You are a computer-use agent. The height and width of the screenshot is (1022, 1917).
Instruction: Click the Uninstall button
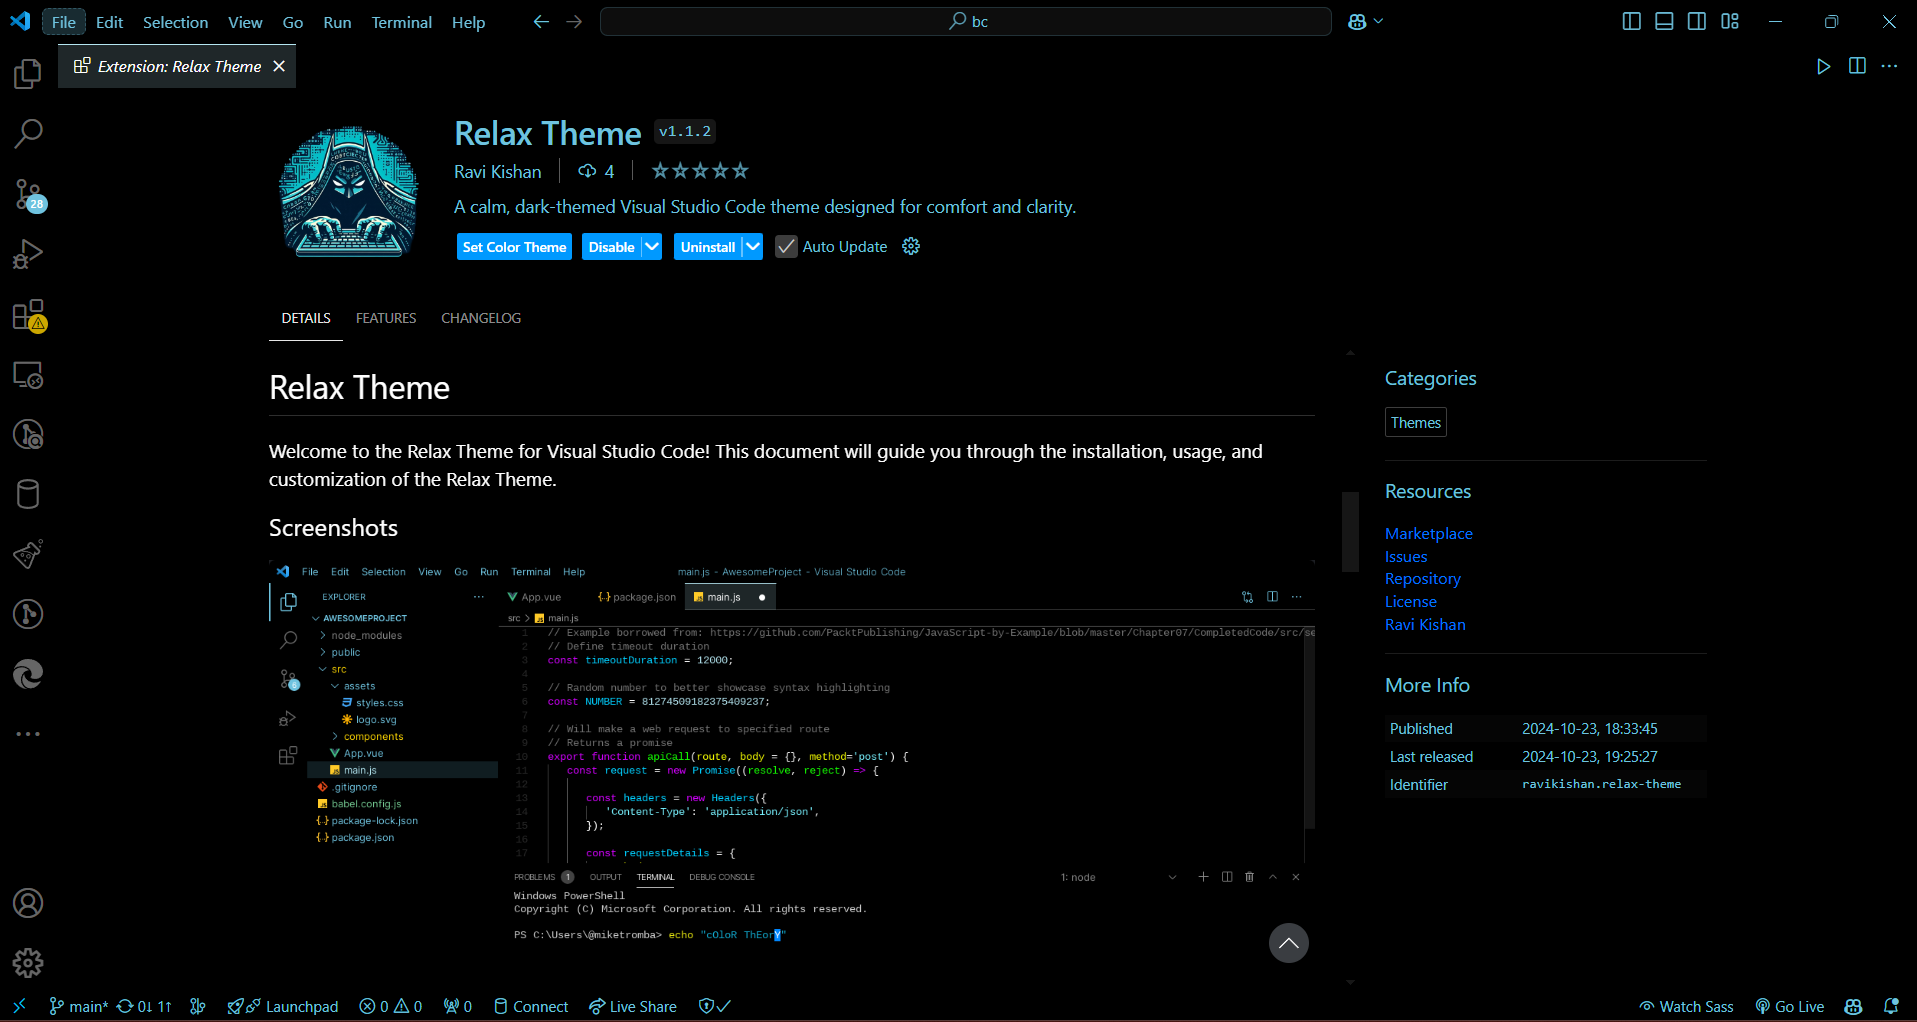tap(708, 247)
